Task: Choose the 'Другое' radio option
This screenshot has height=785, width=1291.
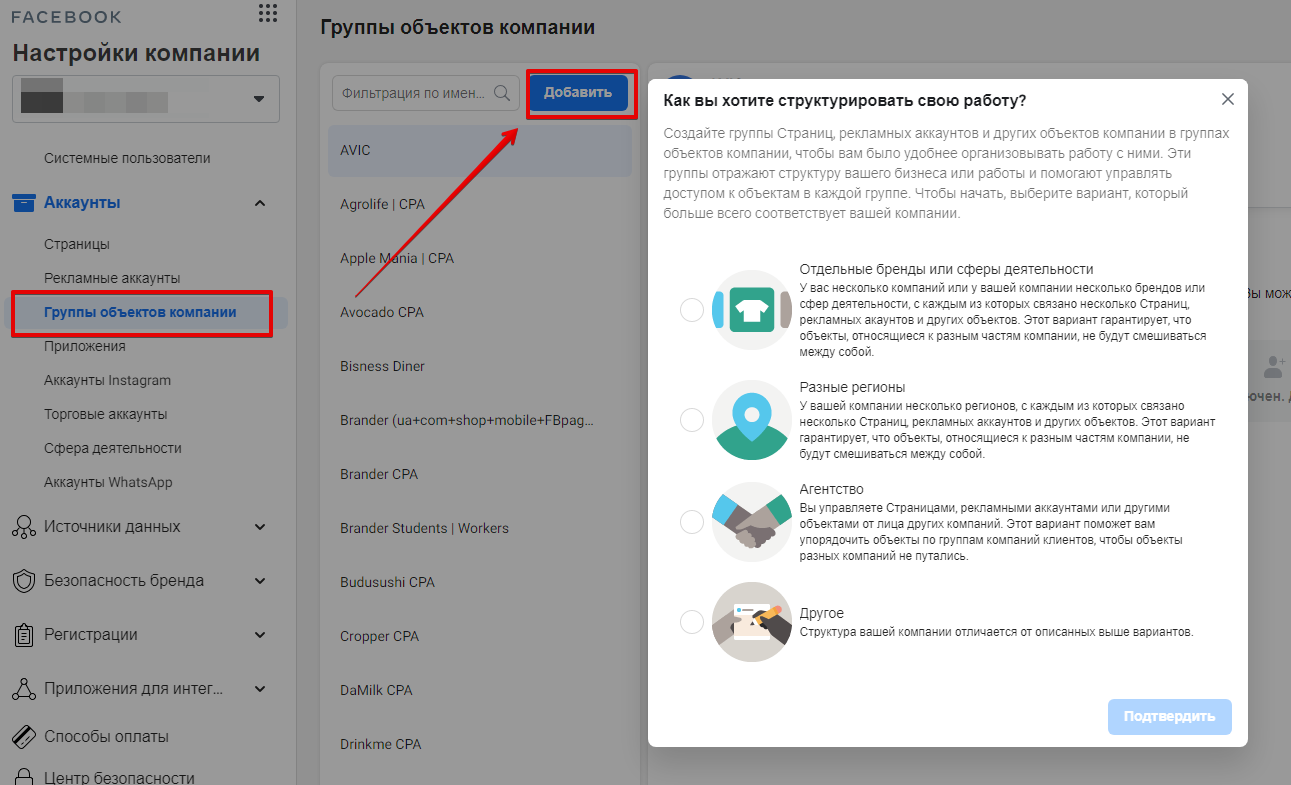Action: (692, 622)
